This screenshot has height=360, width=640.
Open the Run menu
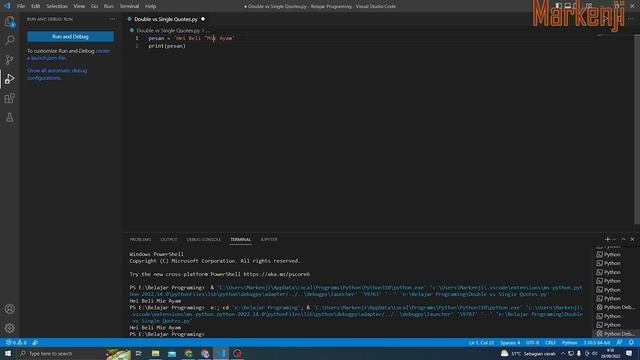108,6
